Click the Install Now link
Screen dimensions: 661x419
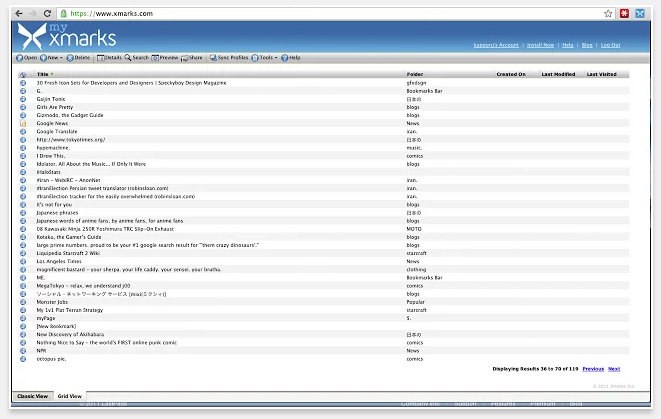(x=540, y=45)
